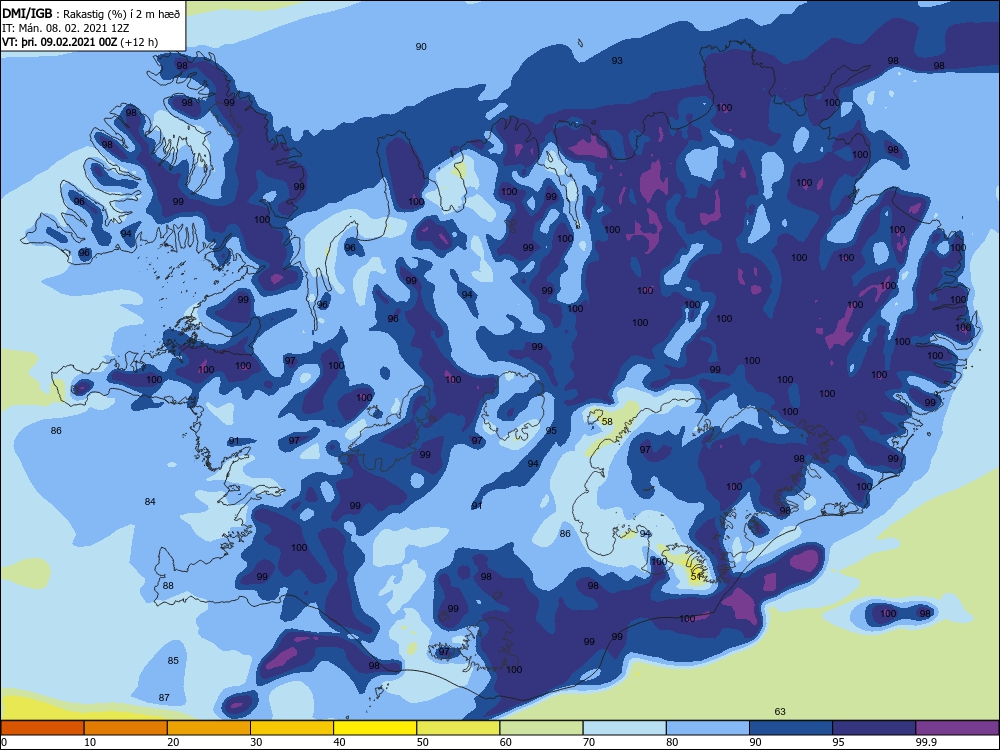
Task: Click the header title "DMI/IGB : Rakastig (%) í 2 m hæð"
Action: 91,13
